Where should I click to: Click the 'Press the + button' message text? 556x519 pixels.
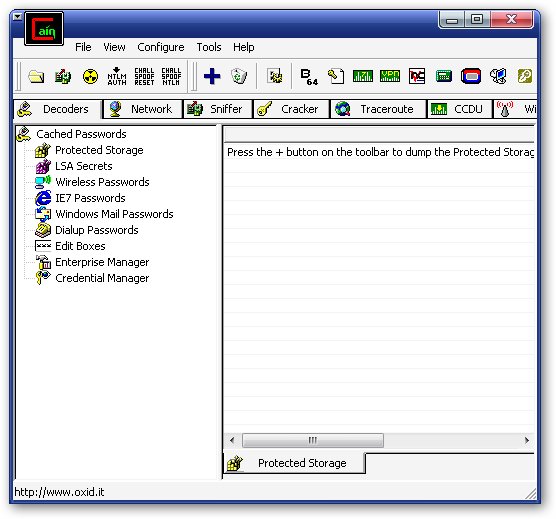tap(380, 152)
